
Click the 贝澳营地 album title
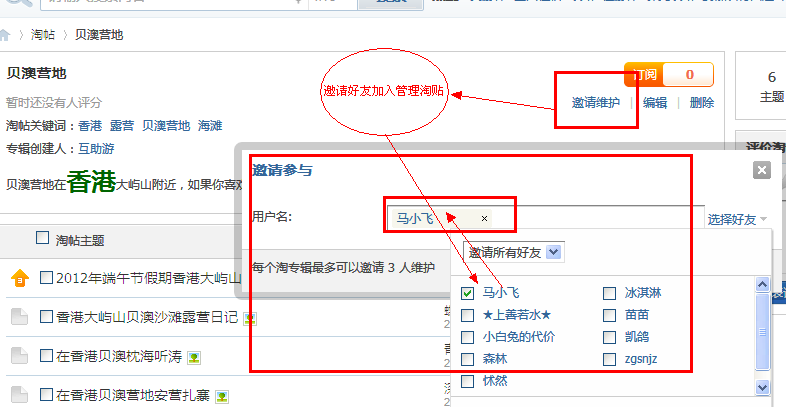click(x=37, y=74)
